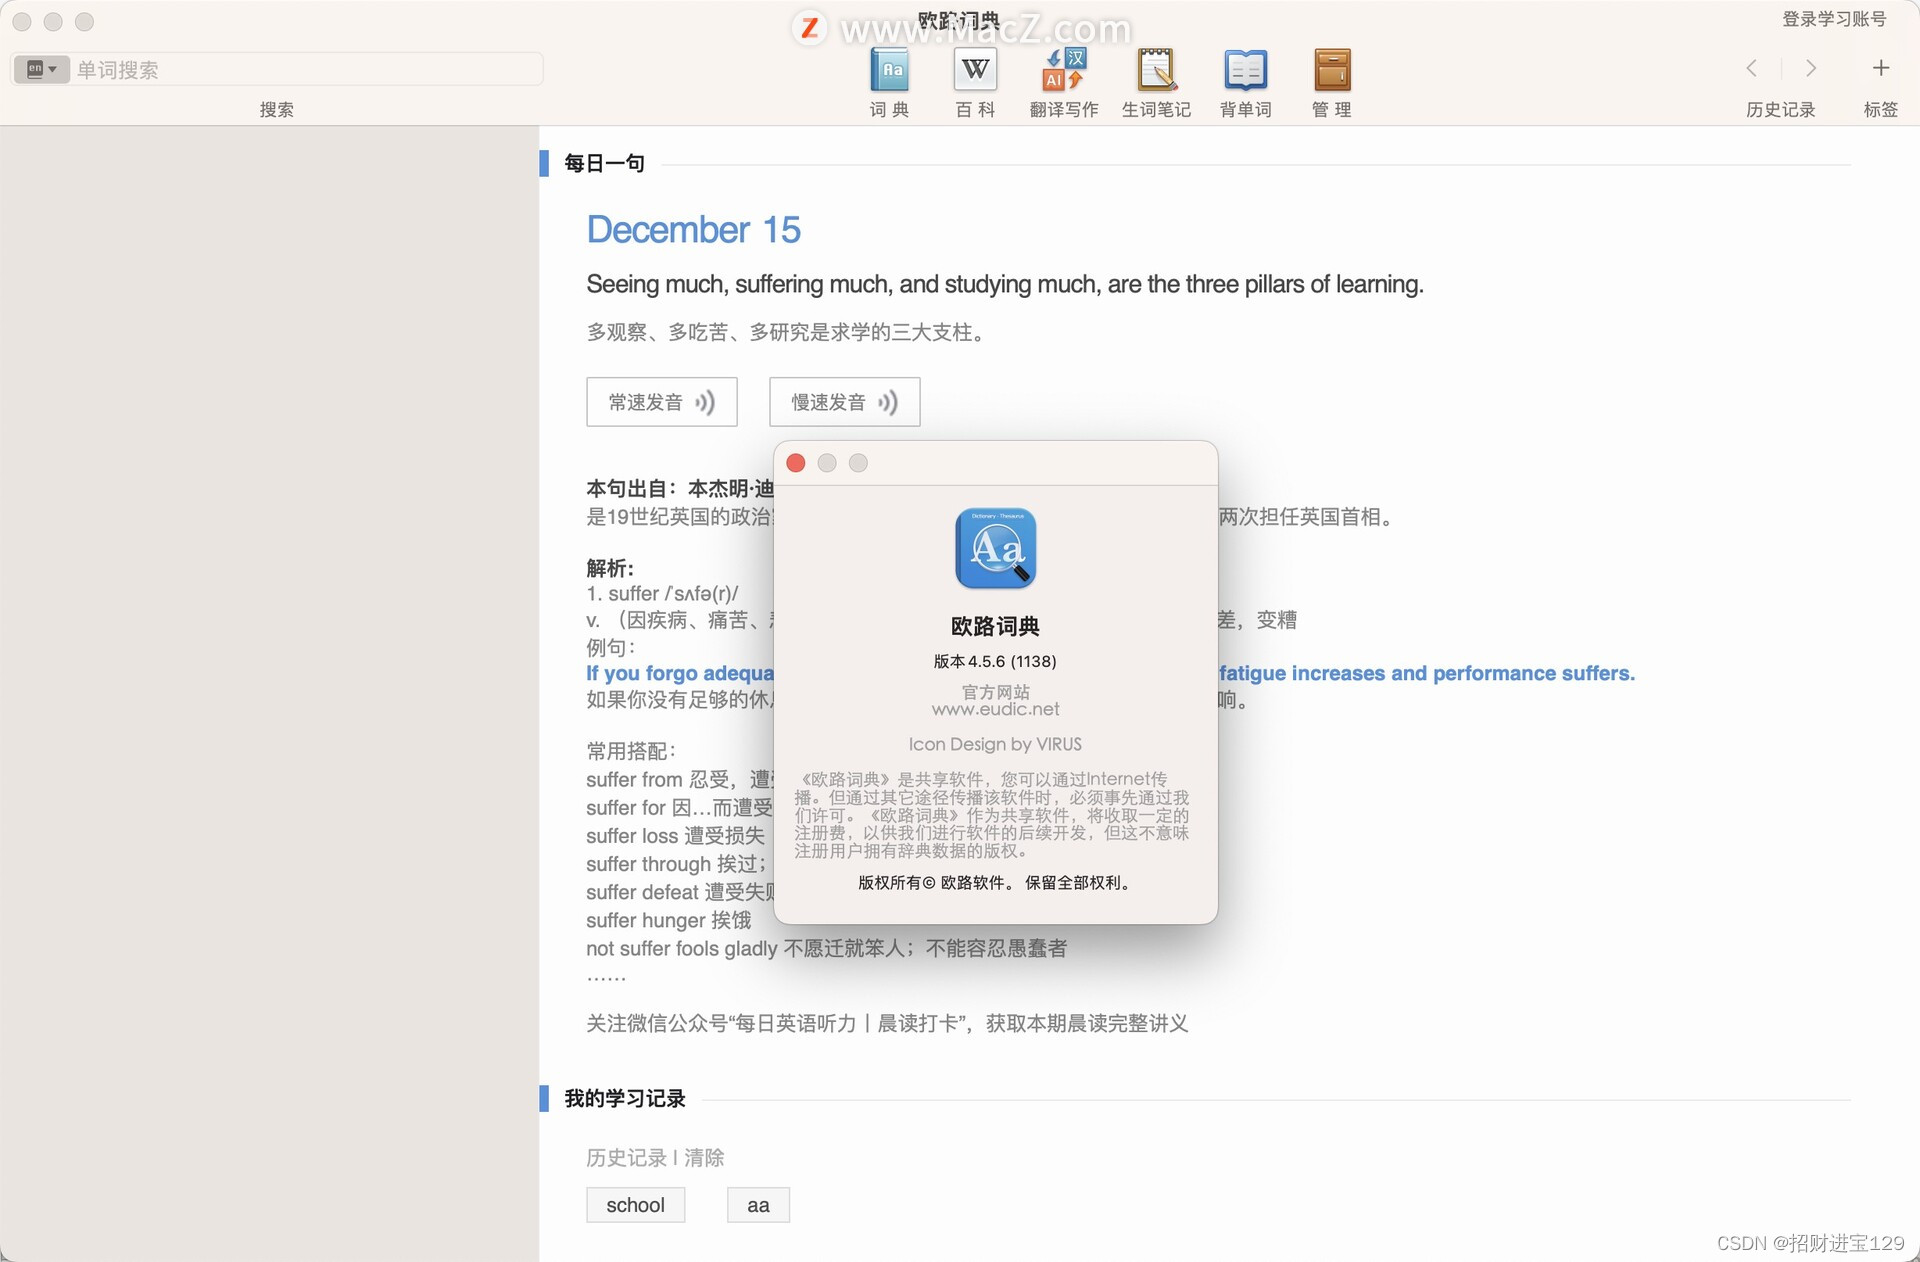Viewport: 1920px width, 1262px height.
Task: Click 慢速发音 to play slow speed audio
Action: tap(841, 401)
